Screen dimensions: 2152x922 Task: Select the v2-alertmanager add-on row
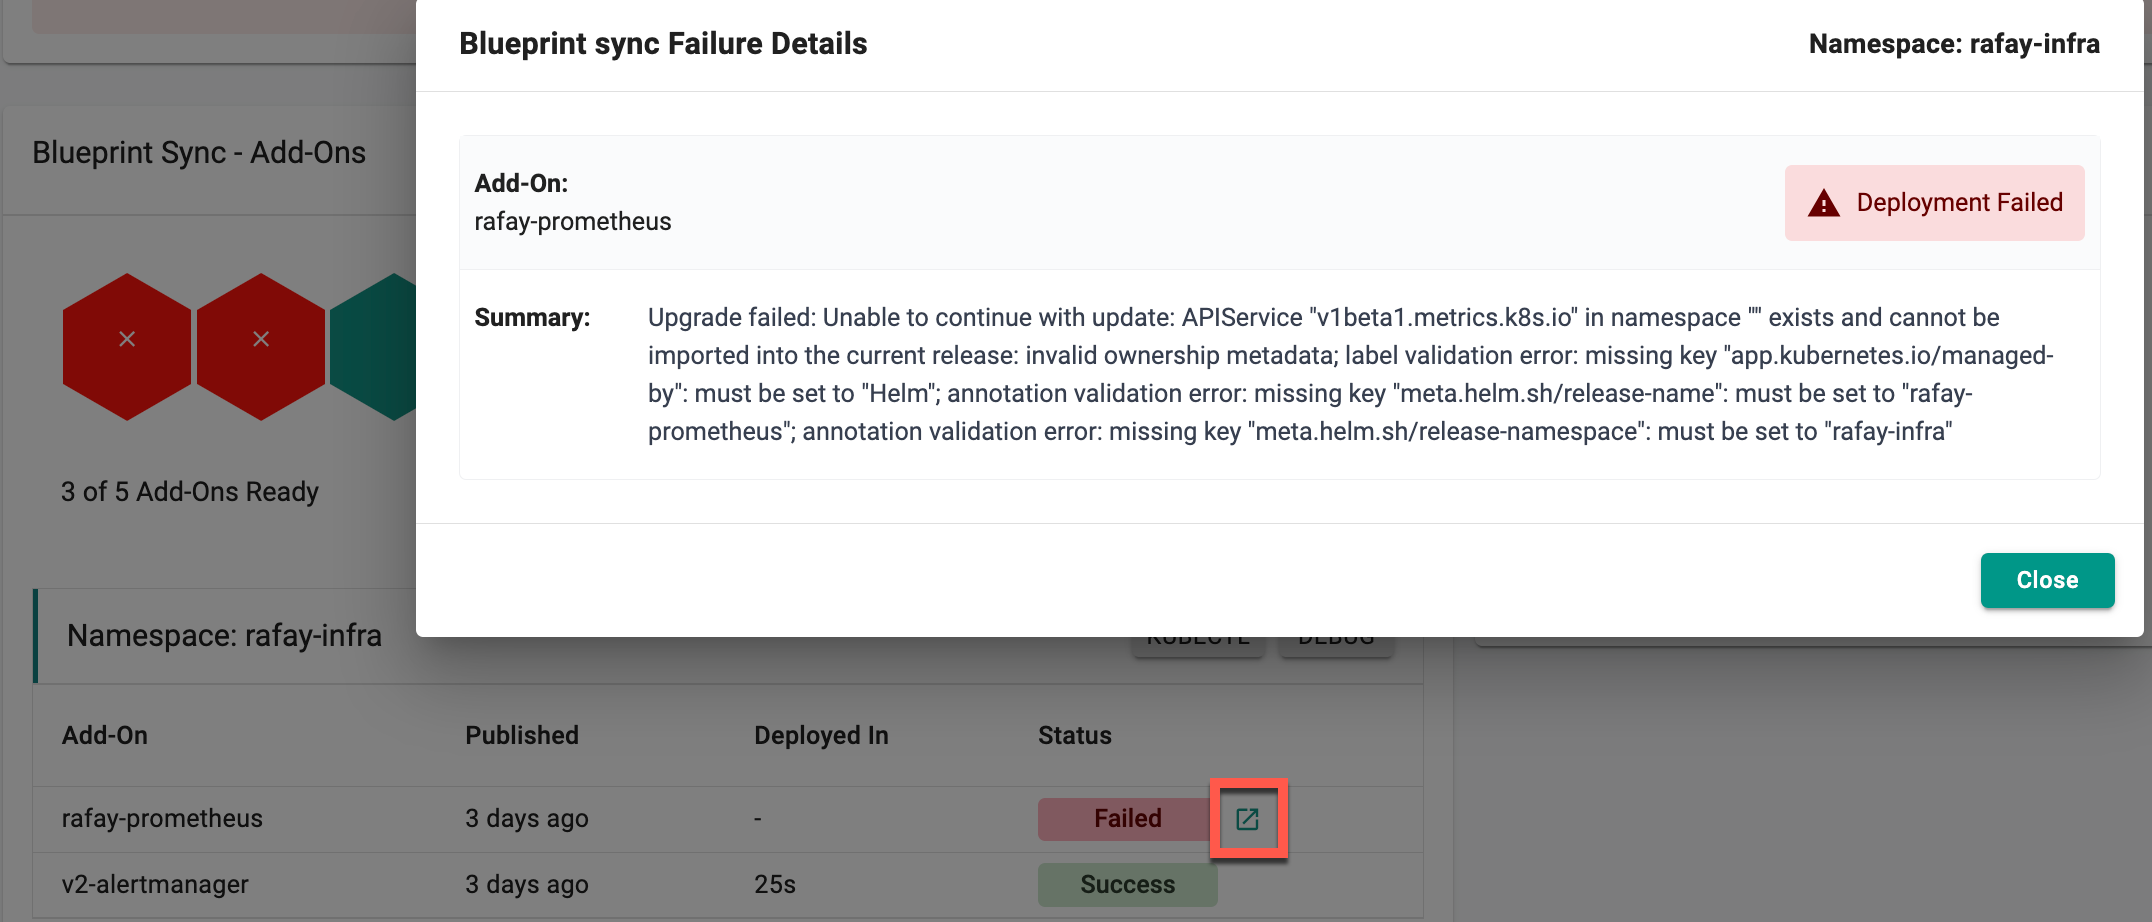pos(728,885)
